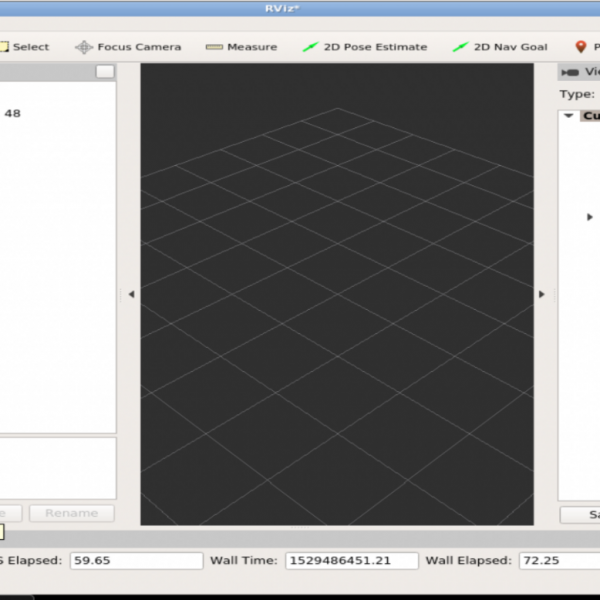Collapse the right Views panel arrow
This screenshot has height=600, width=600.
(541, 294)
